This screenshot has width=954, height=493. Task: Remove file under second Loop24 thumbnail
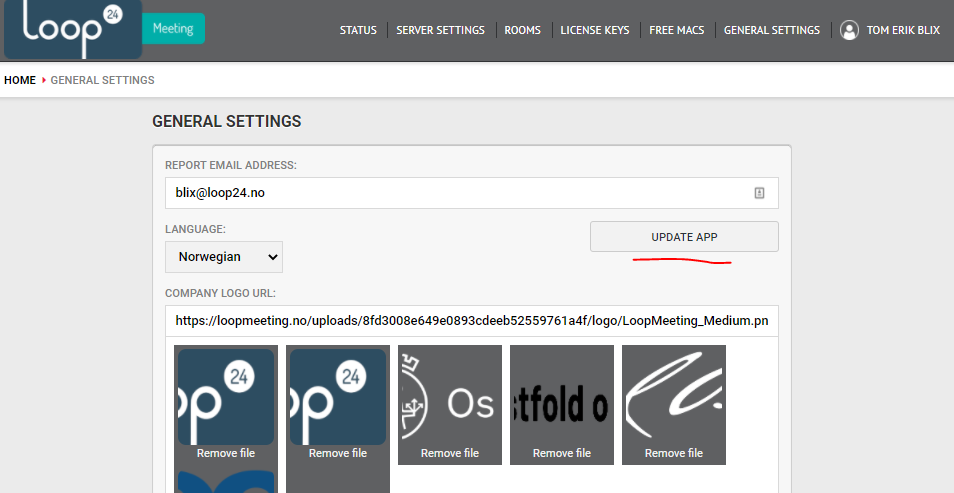pyautogui.click(x=338, y=453)
